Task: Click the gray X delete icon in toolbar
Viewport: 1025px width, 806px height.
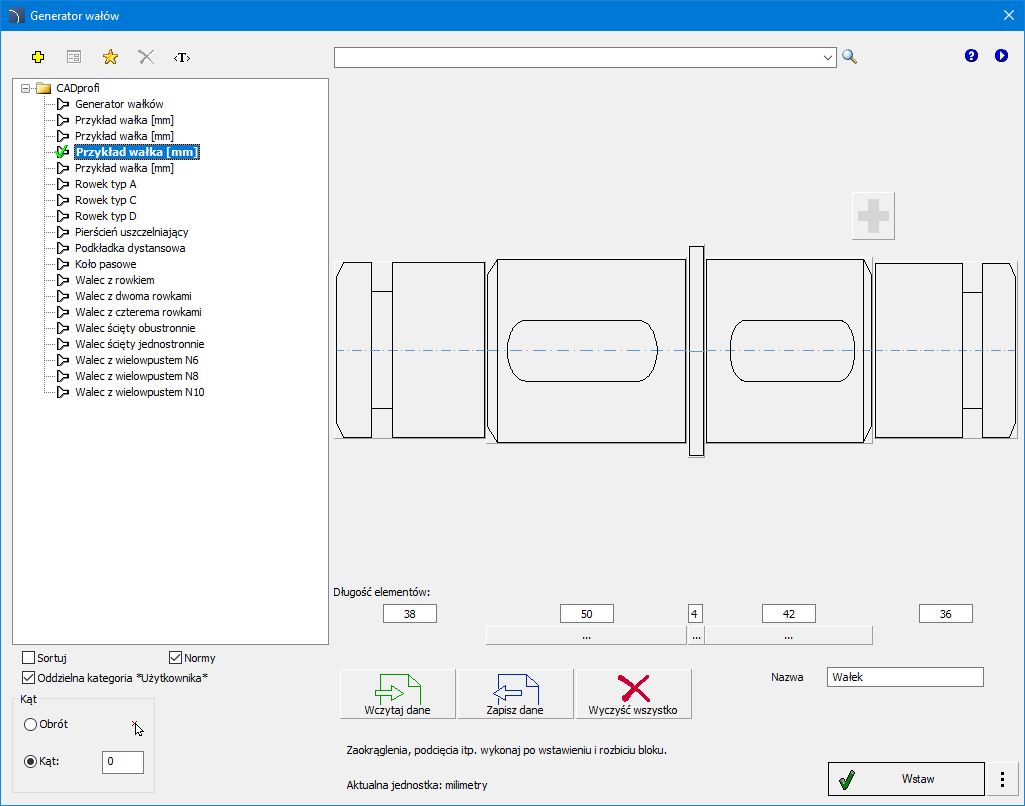Action: click(146, 57)
